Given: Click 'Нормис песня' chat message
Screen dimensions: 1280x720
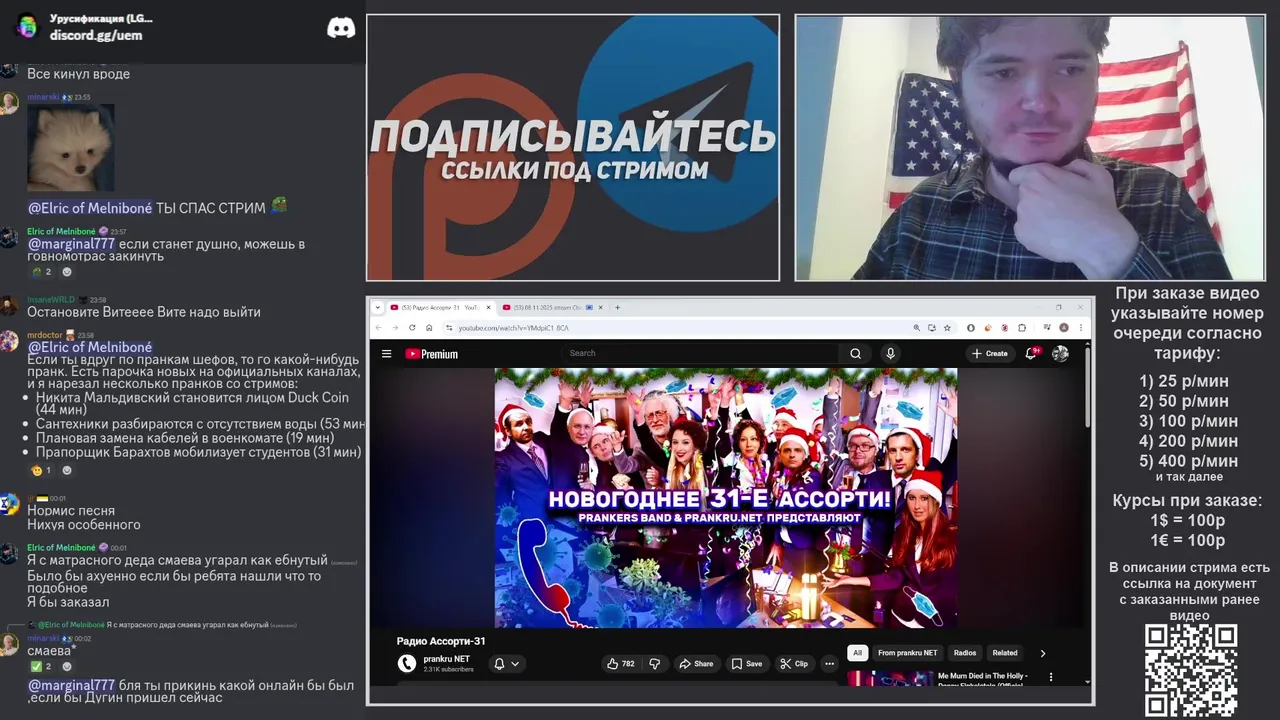Looking at the screenshot, I should pos(71,511).
